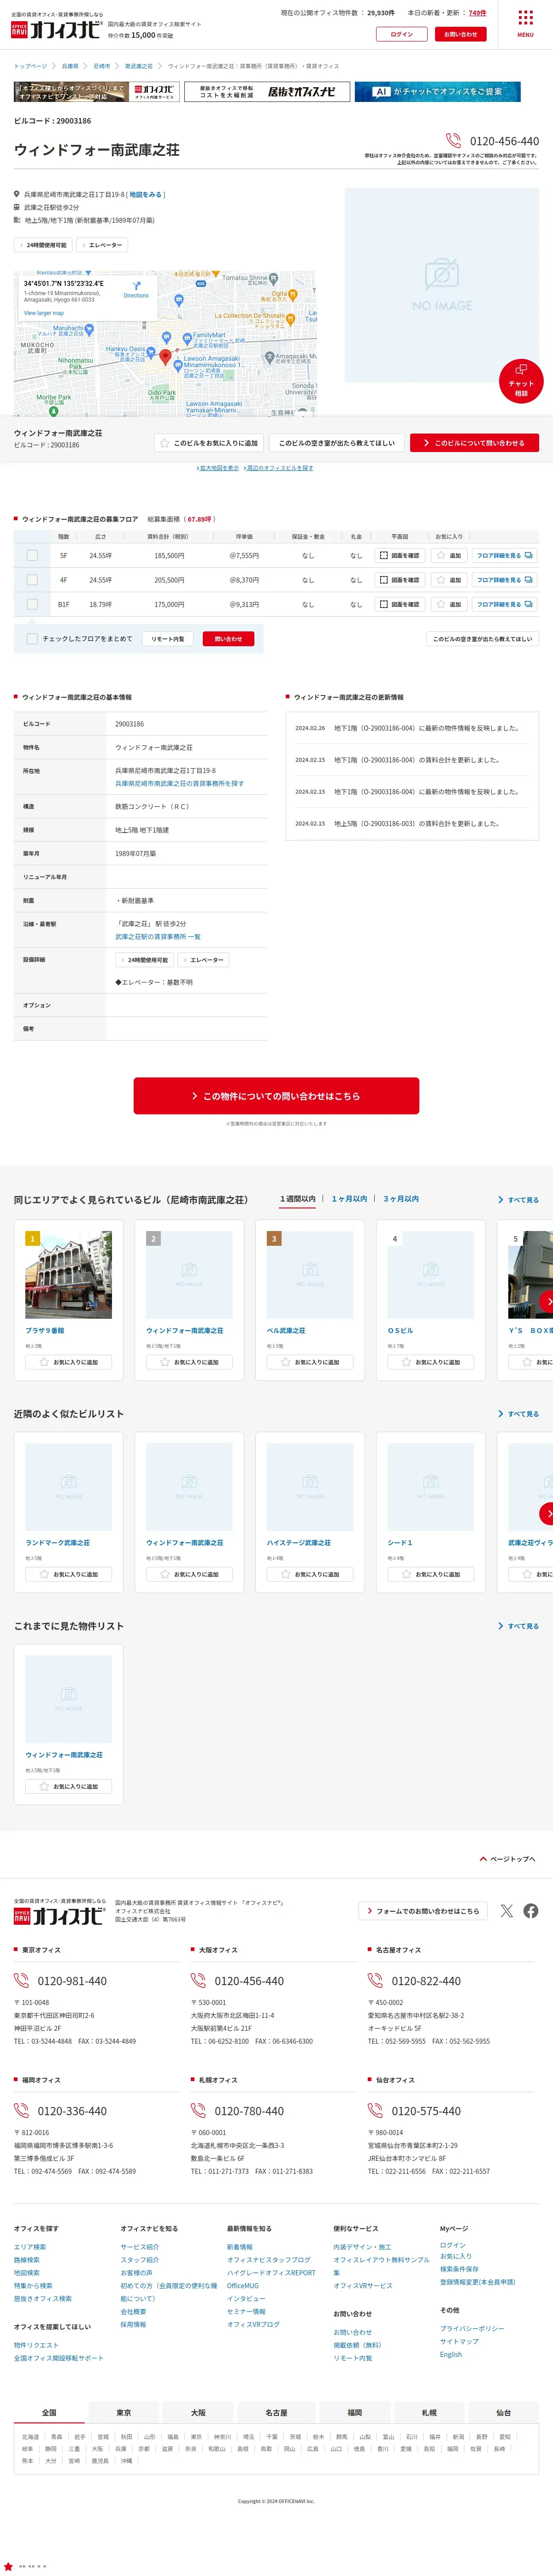Click the star 追加 for the 4F row

[449, 580]
